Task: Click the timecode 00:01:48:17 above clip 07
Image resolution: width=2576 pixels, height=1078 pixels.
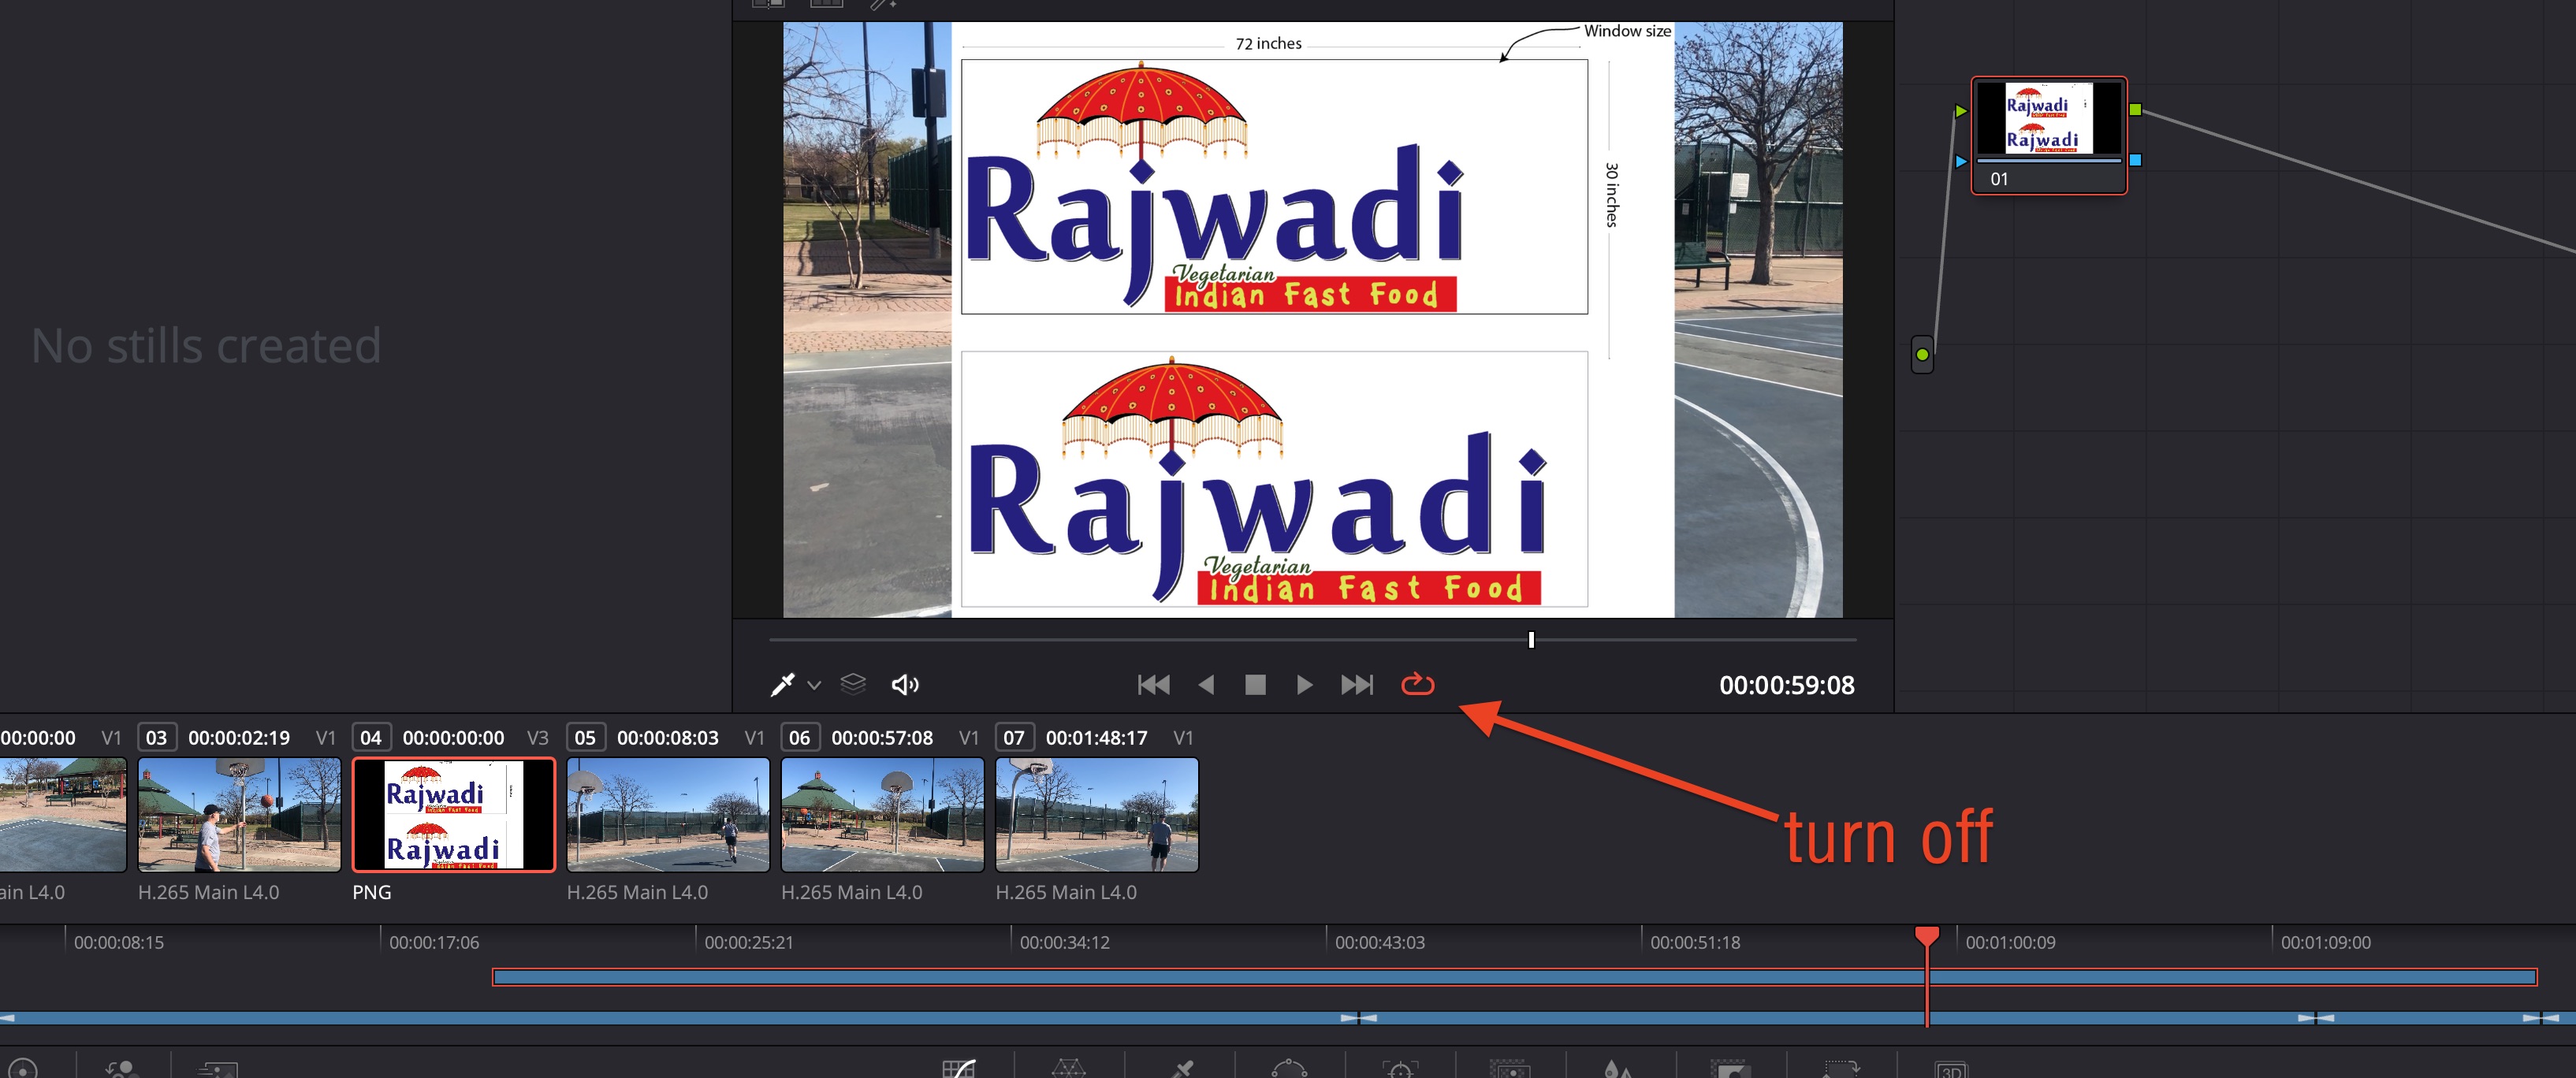Action: 1097,738
